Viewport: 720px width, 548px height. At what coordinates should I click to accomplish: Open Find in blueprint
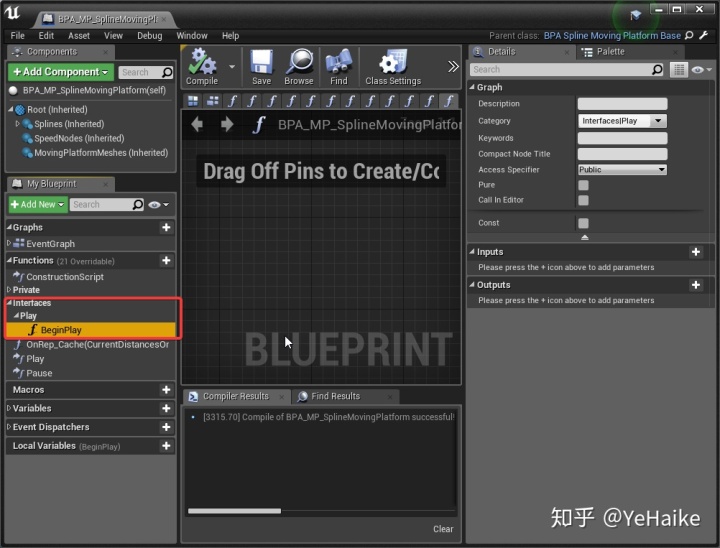pos(338,67)
